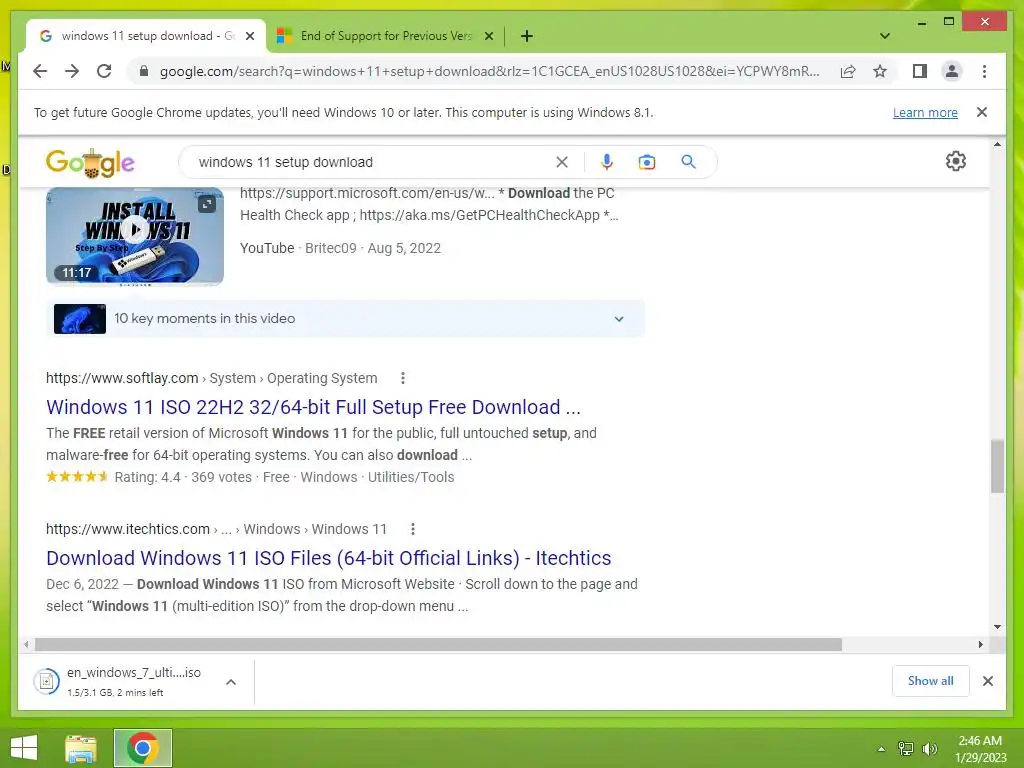Open softlay.com result options menu
This screenshot has width=1024, height=768.
tap(402, 378)
